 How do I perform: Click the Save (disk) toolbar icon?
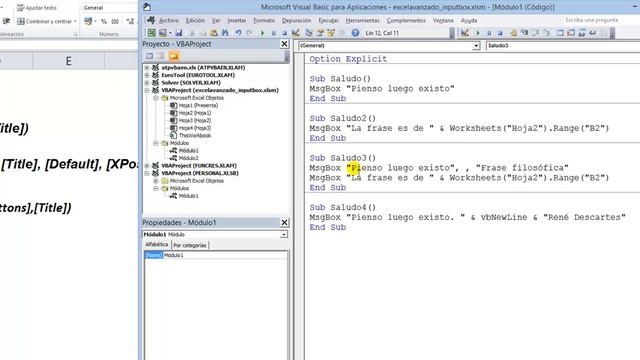coord(179,33)
